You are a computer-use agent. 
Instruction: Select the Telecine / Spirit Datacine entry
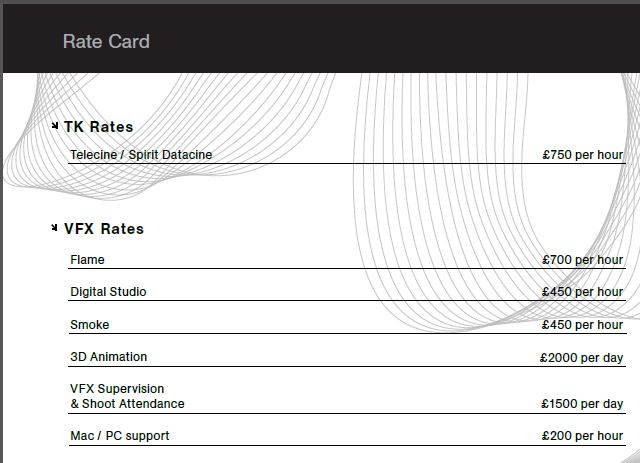click(141, 155)
